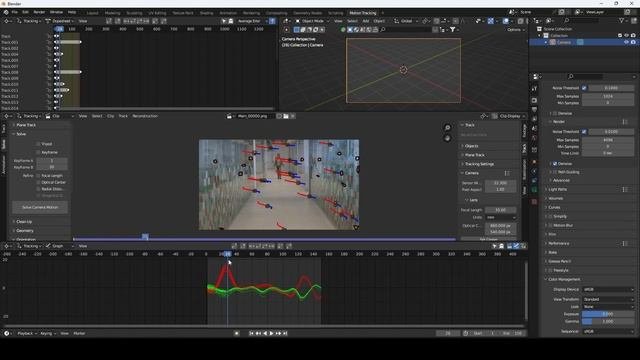Enable the Keyframe checkbox in Solve panel
The image size is (640, 360).
tap(38, 152)
